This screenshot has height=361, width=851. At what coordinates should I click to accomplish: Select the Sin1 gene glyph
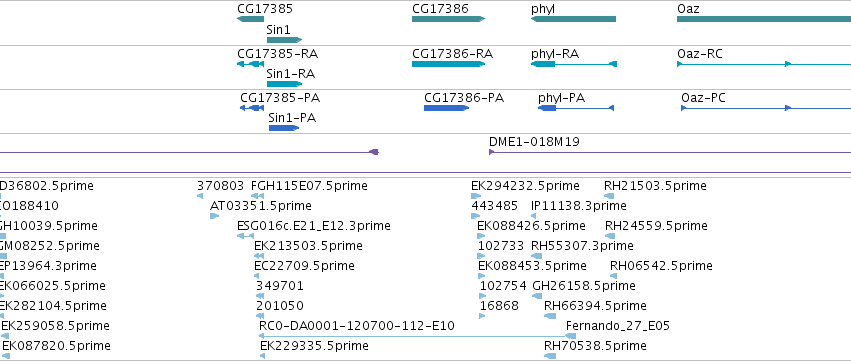[284, 40]
